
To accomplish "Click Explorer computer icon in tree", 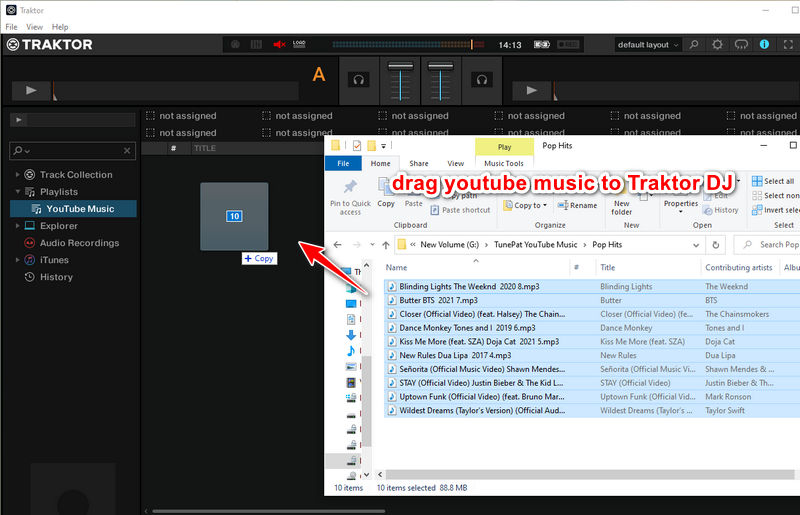I will pos(30,226).
